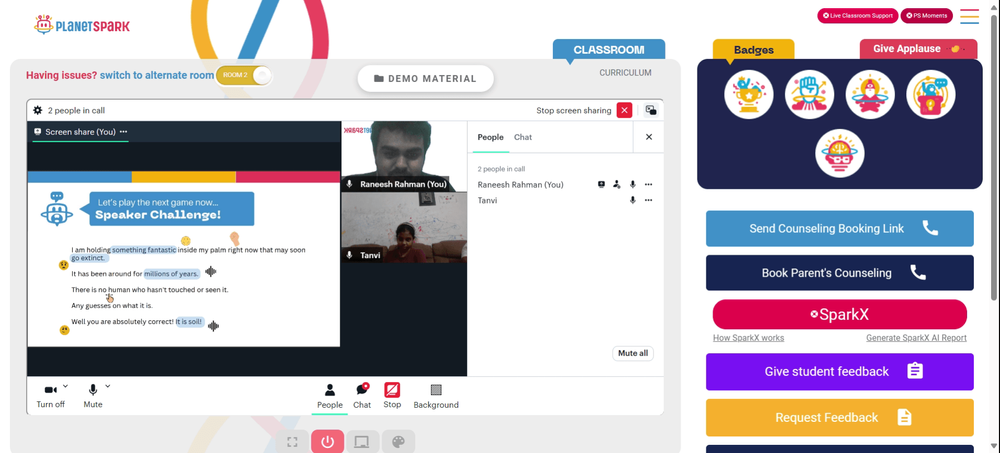Mute all participants

point(633,353)
